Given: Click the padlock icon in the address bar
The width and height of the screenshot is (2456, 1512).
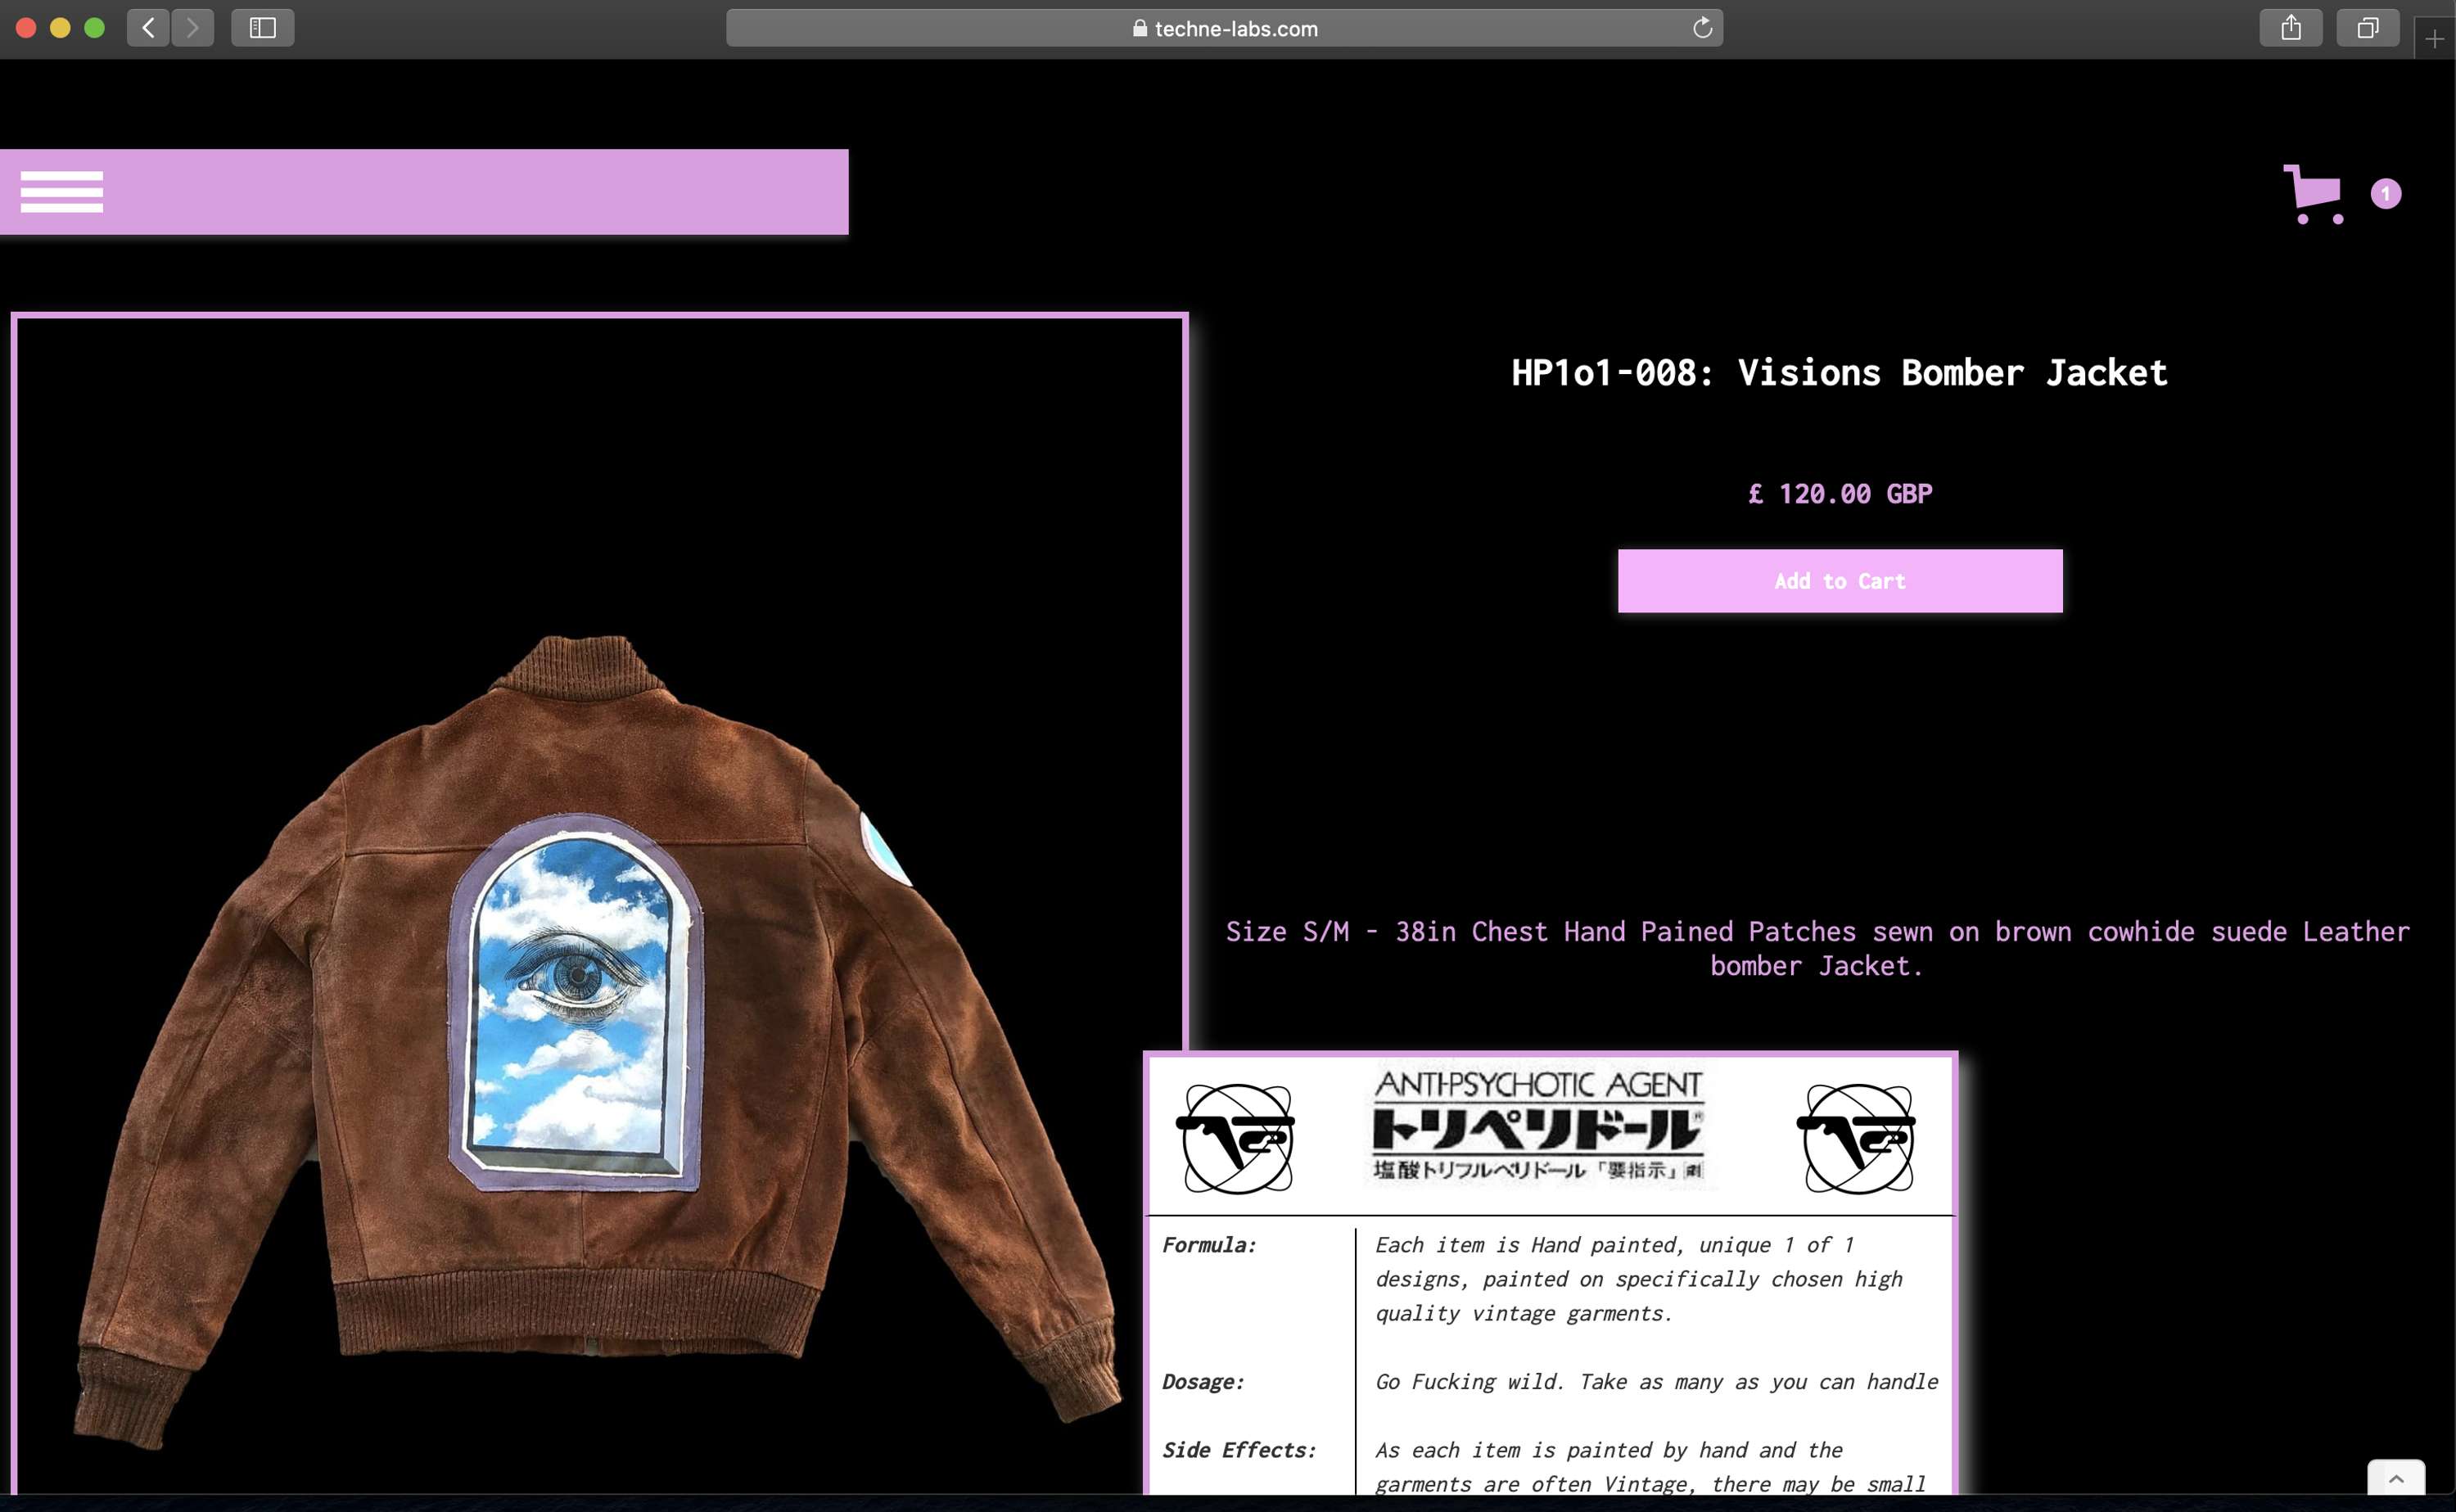Looking at the screenshot, I should tap(1140, 28).
